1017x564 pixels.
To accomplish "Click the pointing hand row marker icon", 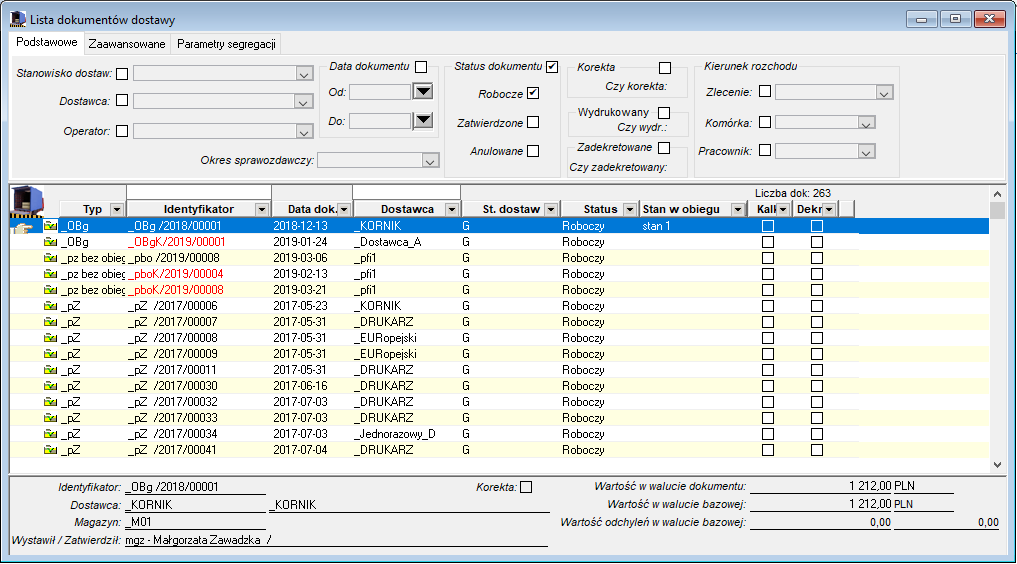I will (23, 227).
